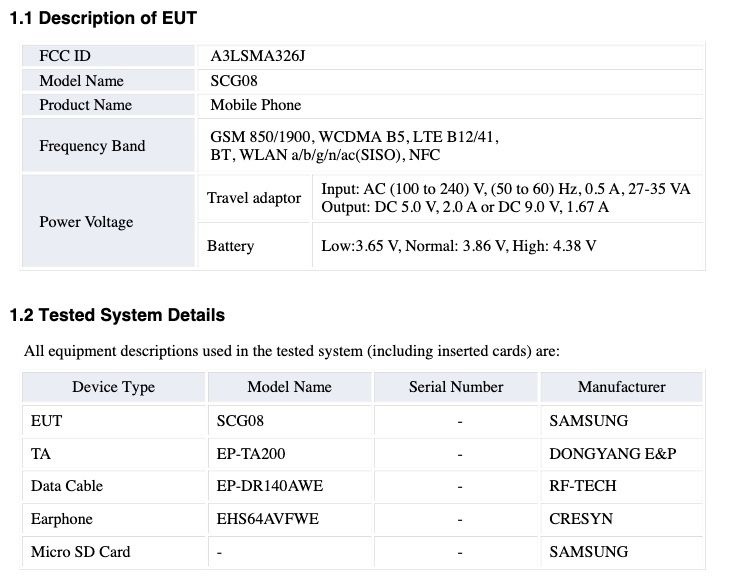731x584 pixels.
Task: Select the EP-DR140AWE model name cell
Action: tap(270, 486)
